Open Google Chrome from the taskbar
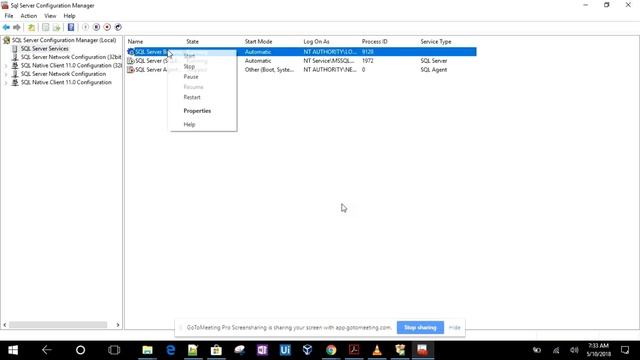This screenshot has height=360, width=640. click(x=331, y=350)
